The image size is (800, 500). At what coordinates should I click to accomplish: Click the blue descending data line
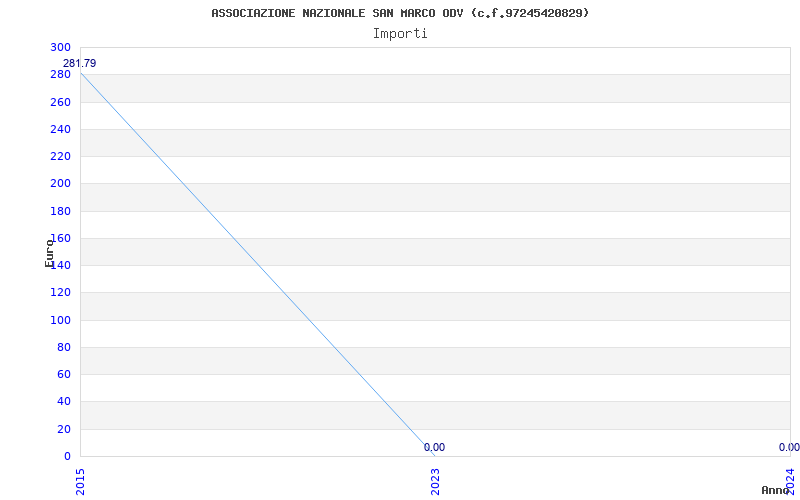(258, 264)
